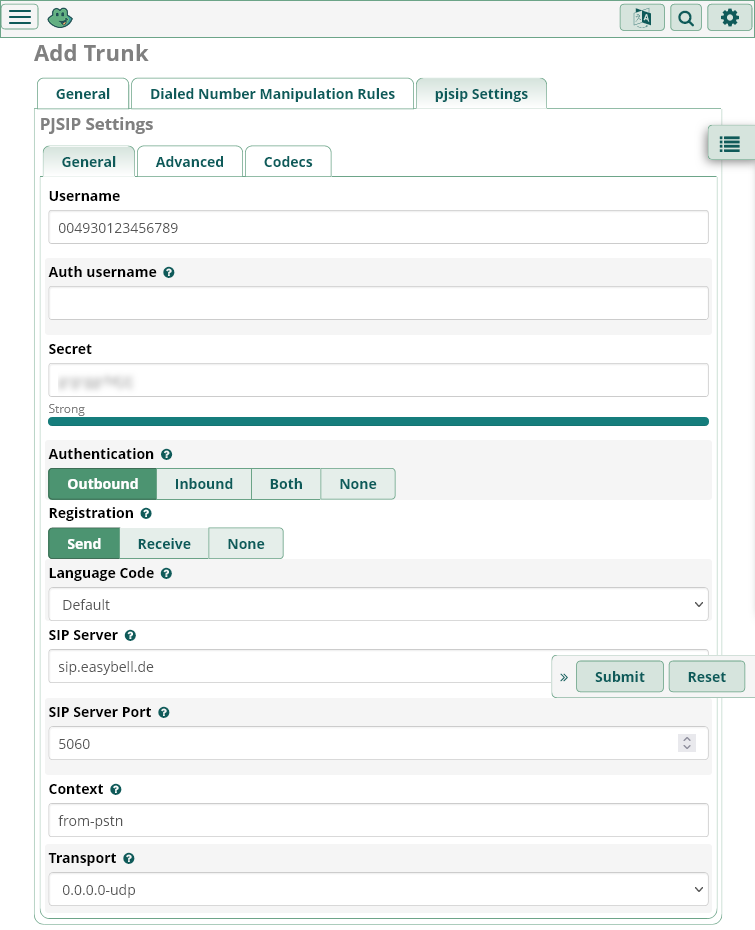The image size is (755, 930).
Task: Click the search magnifier icon
Action: [686, 17]
